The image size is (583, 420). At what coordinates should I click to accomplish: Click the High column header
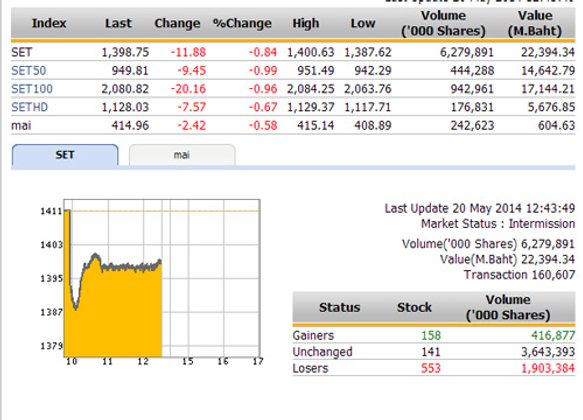coord(306,23)
